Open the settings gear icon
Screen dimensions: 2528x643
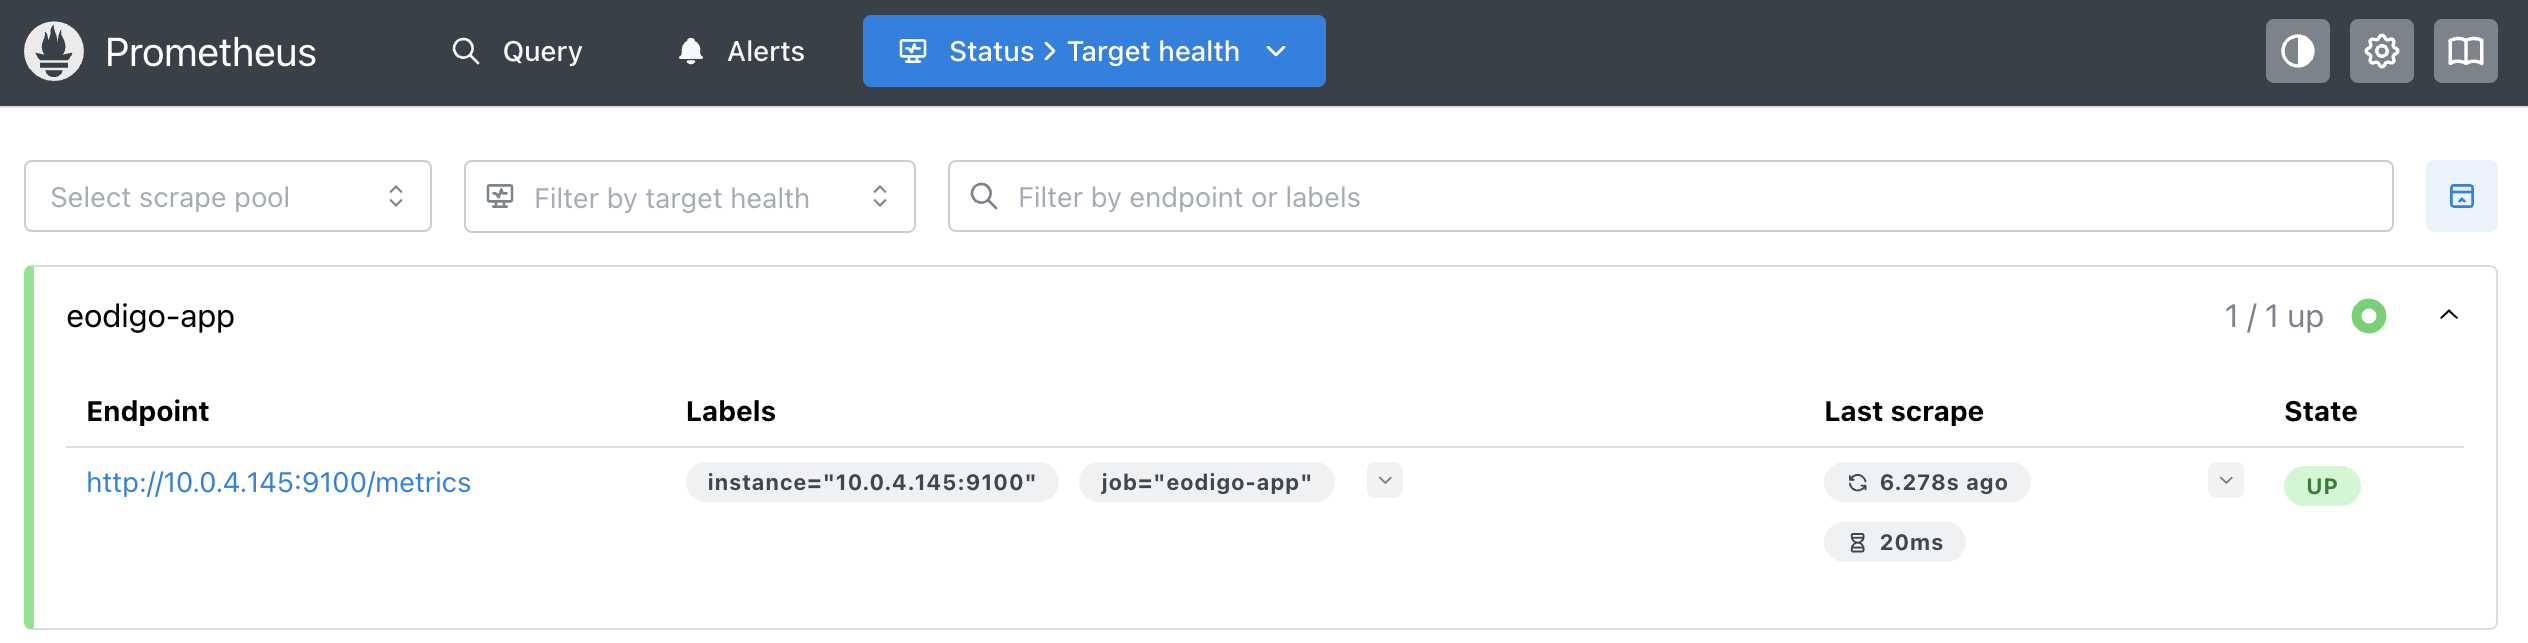pyautogui.click(x=2381, y=51)
